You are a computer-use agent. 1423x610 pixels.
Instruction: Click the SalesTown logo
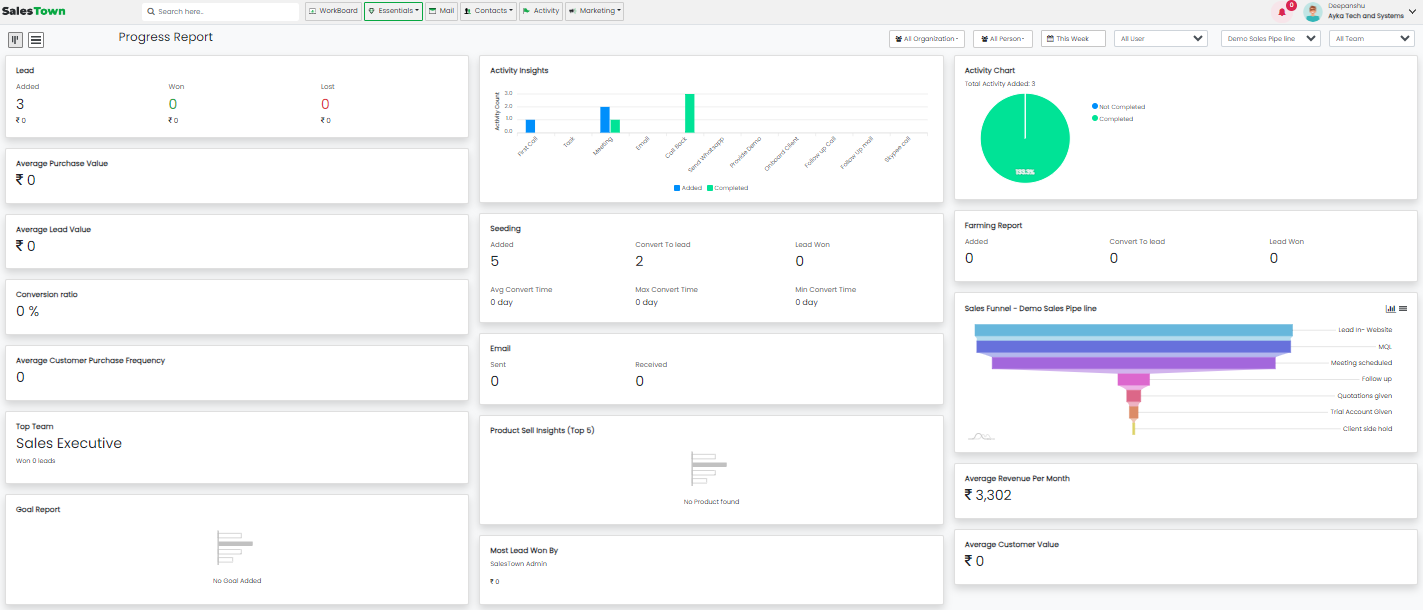[34, 11]
